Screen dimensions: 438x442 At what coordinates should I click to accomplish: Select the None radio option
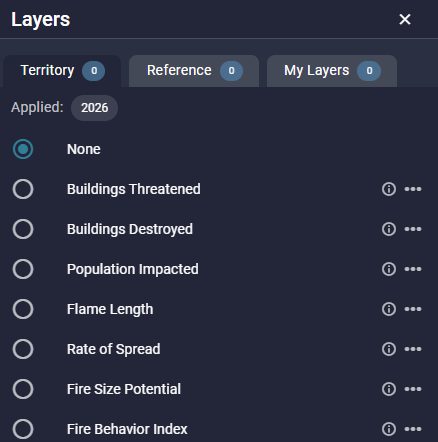23,149
